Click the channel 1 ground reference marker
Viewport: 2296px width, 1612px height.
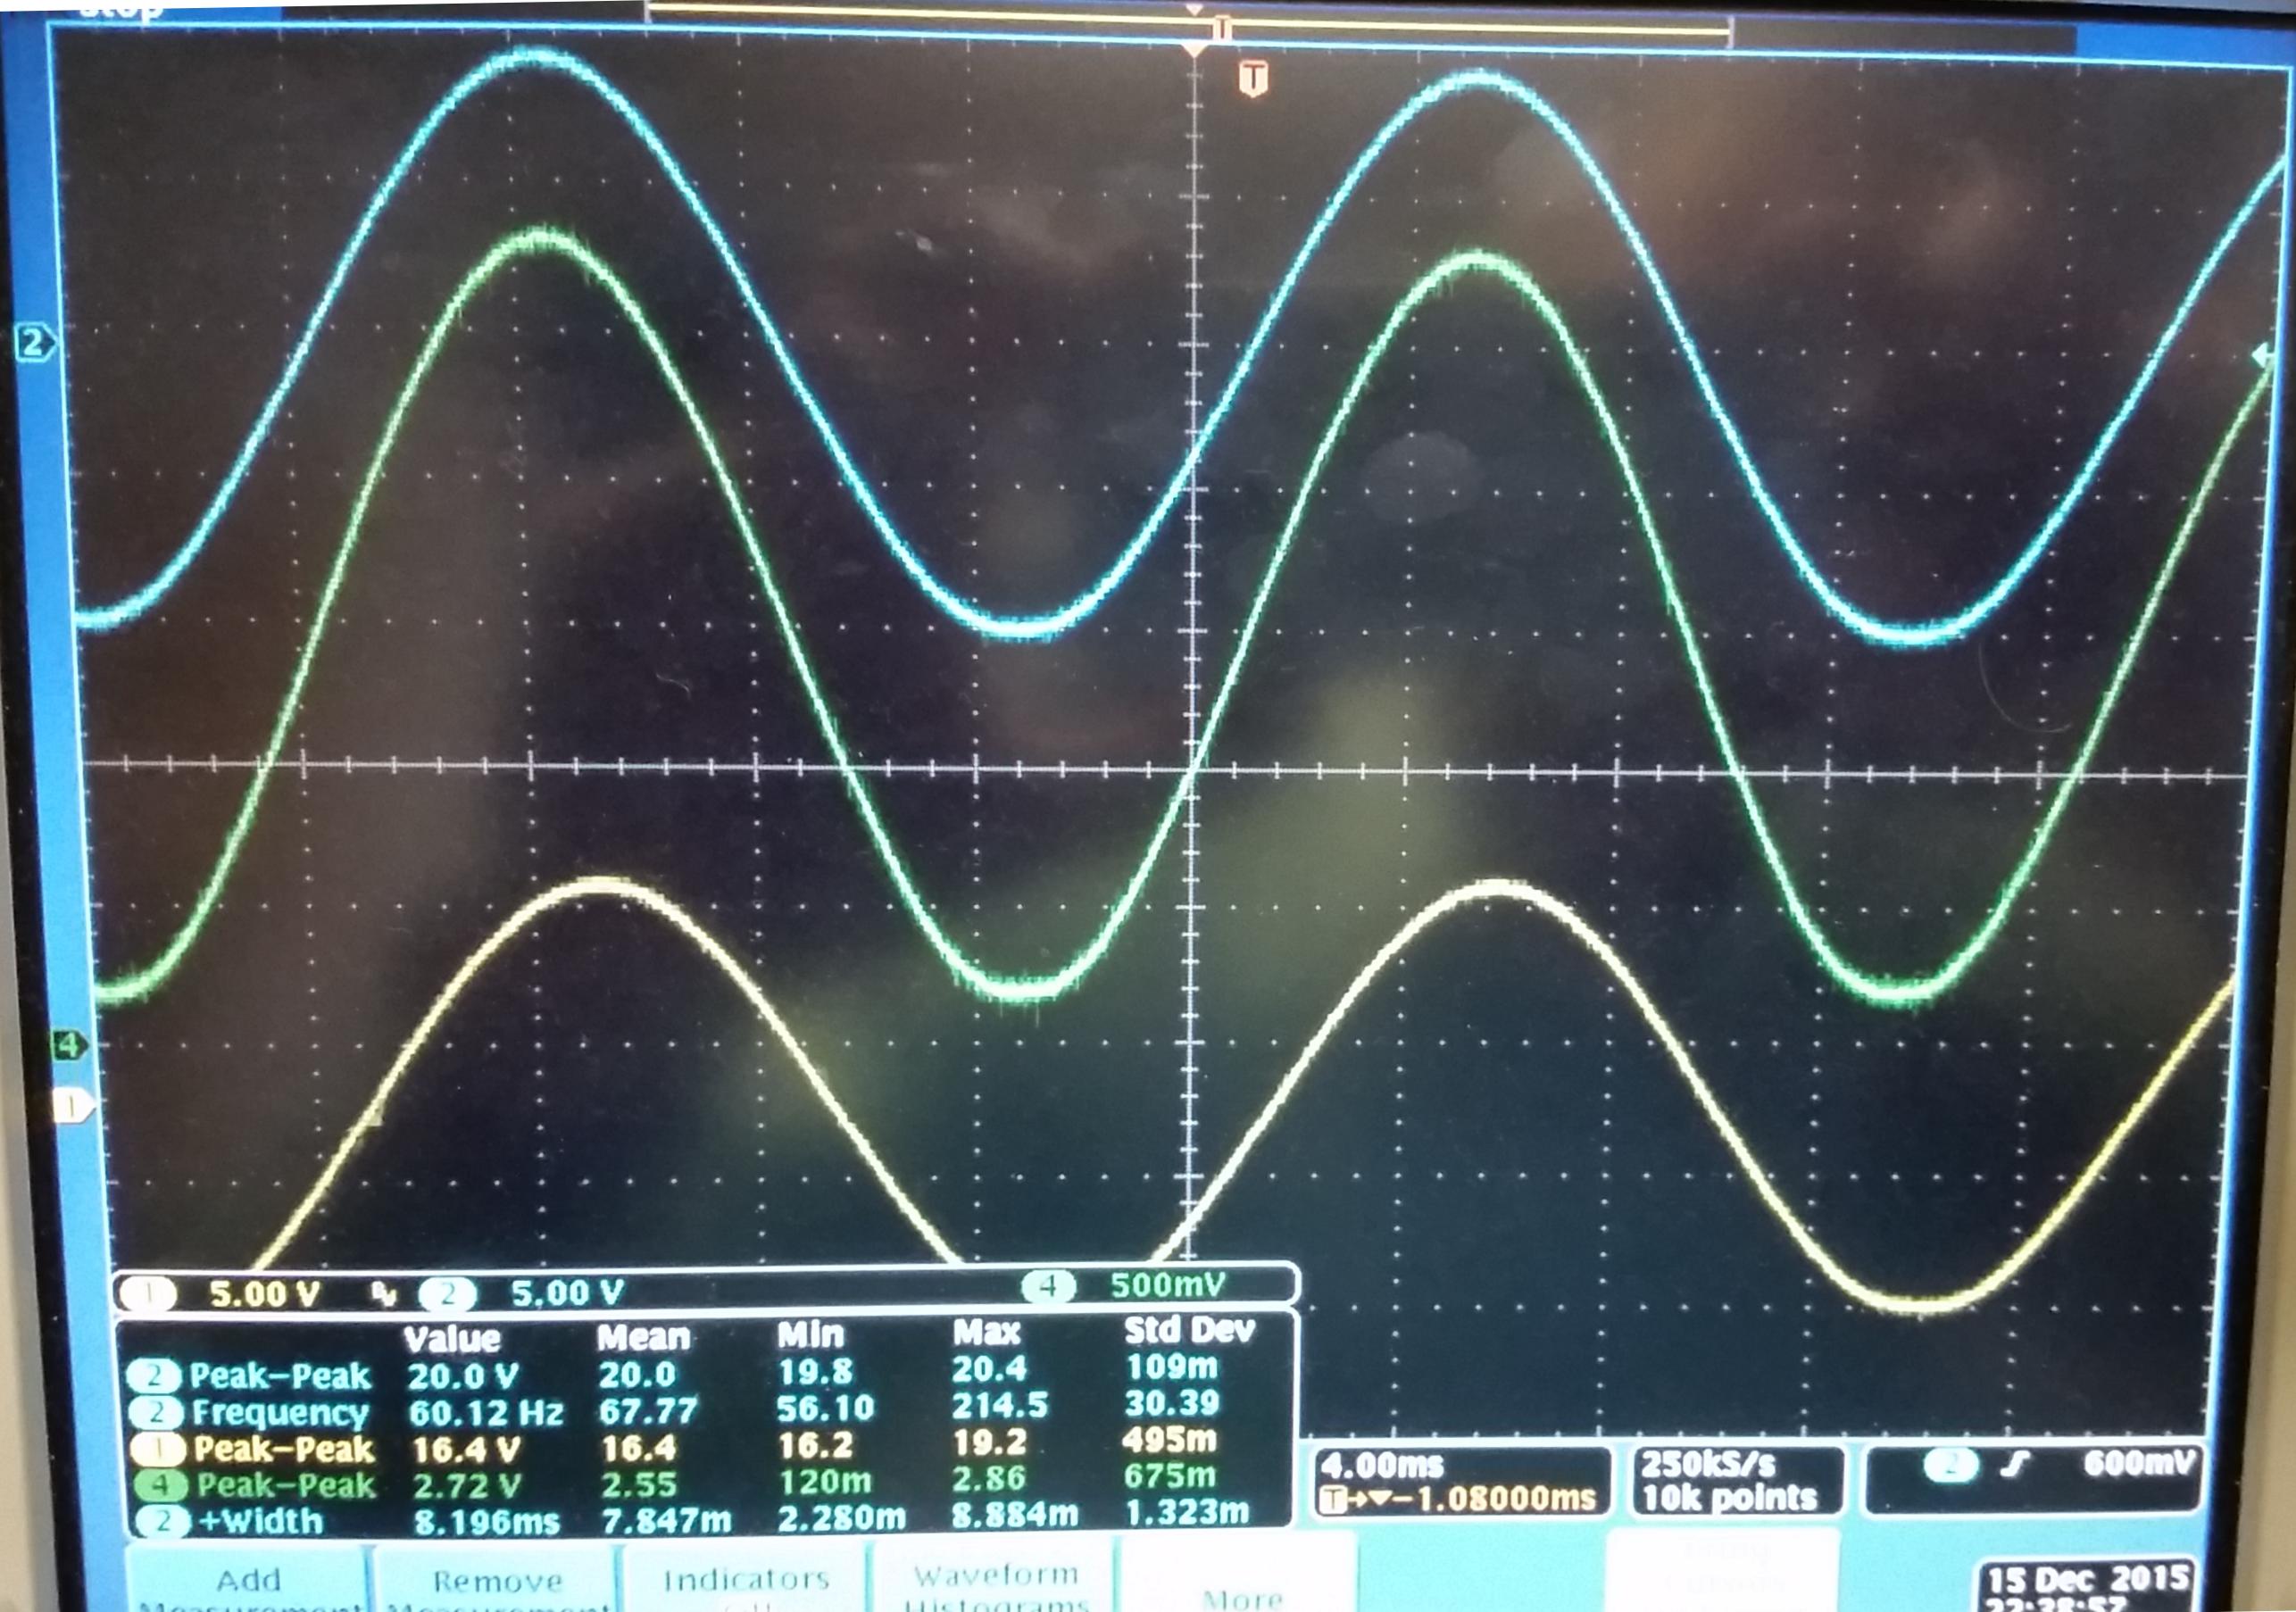coord(72,1107)
